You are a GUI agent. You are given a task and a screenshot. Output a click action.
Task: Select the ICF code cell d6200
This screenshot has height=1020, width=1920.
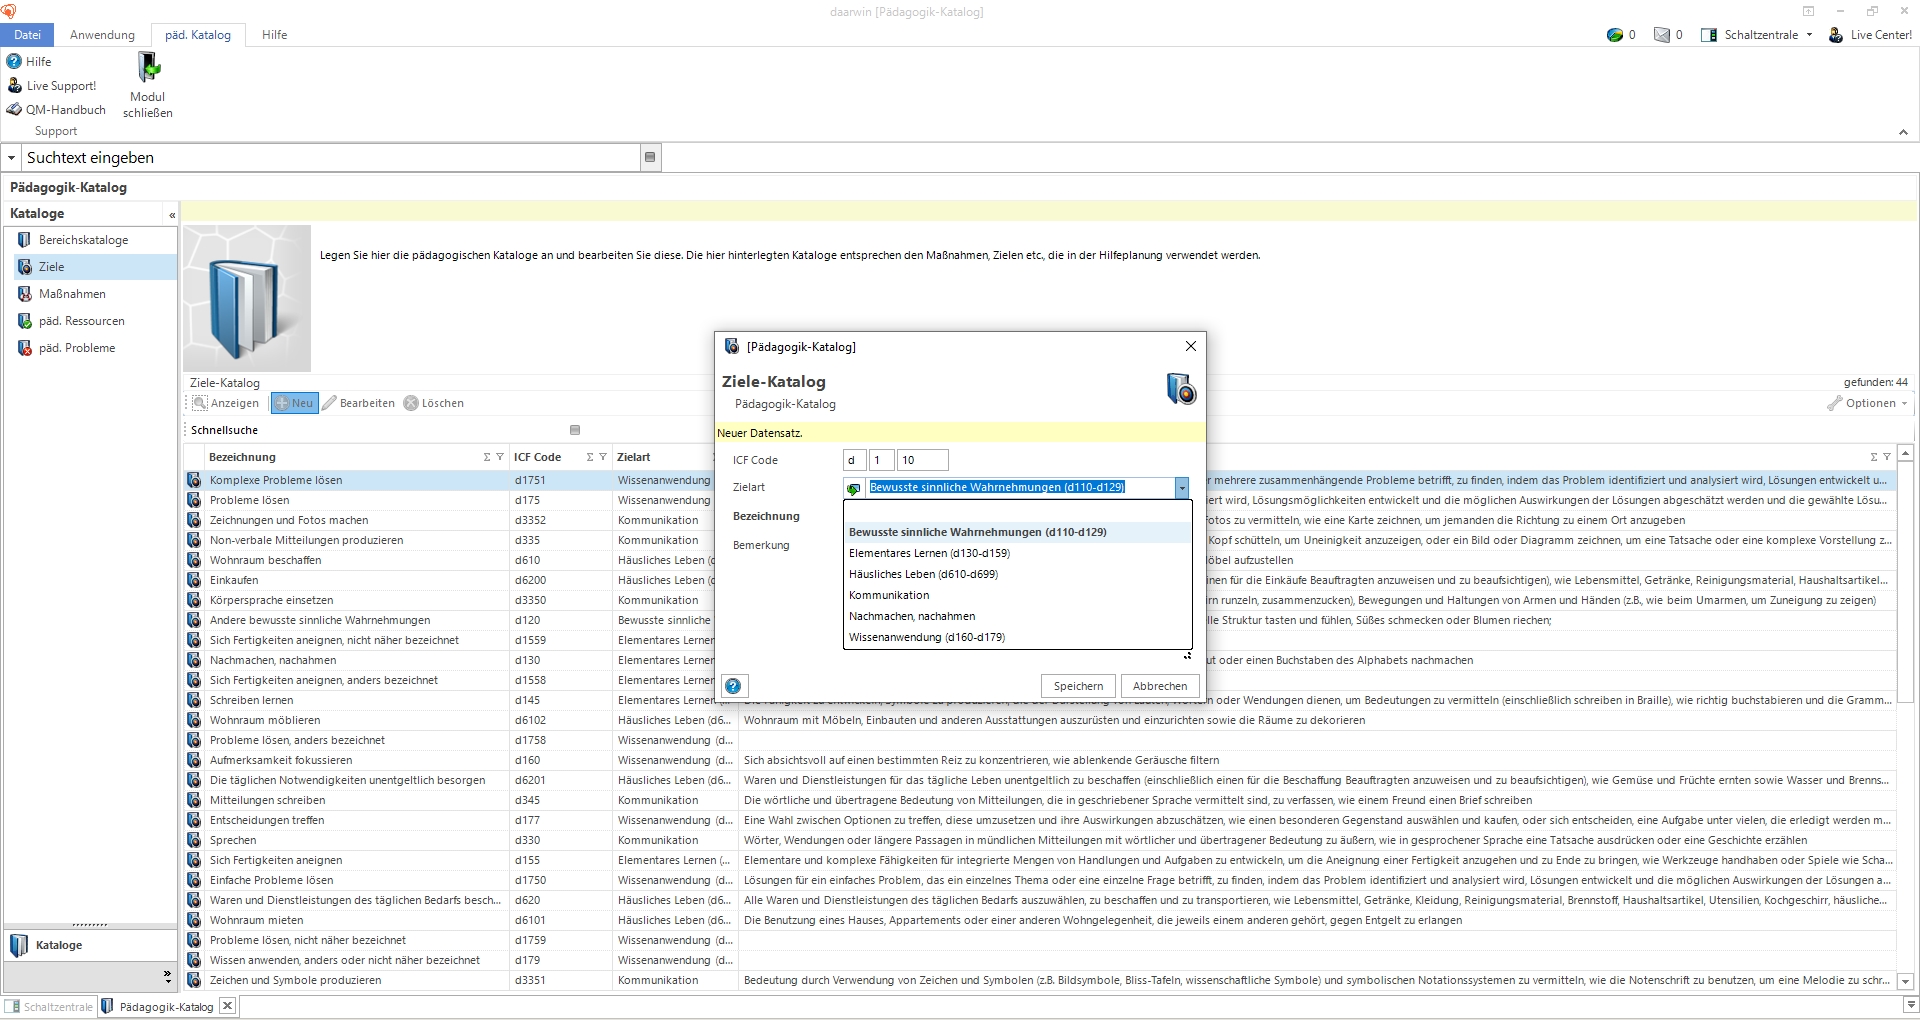pyautogui.click(x=560, y=580)
